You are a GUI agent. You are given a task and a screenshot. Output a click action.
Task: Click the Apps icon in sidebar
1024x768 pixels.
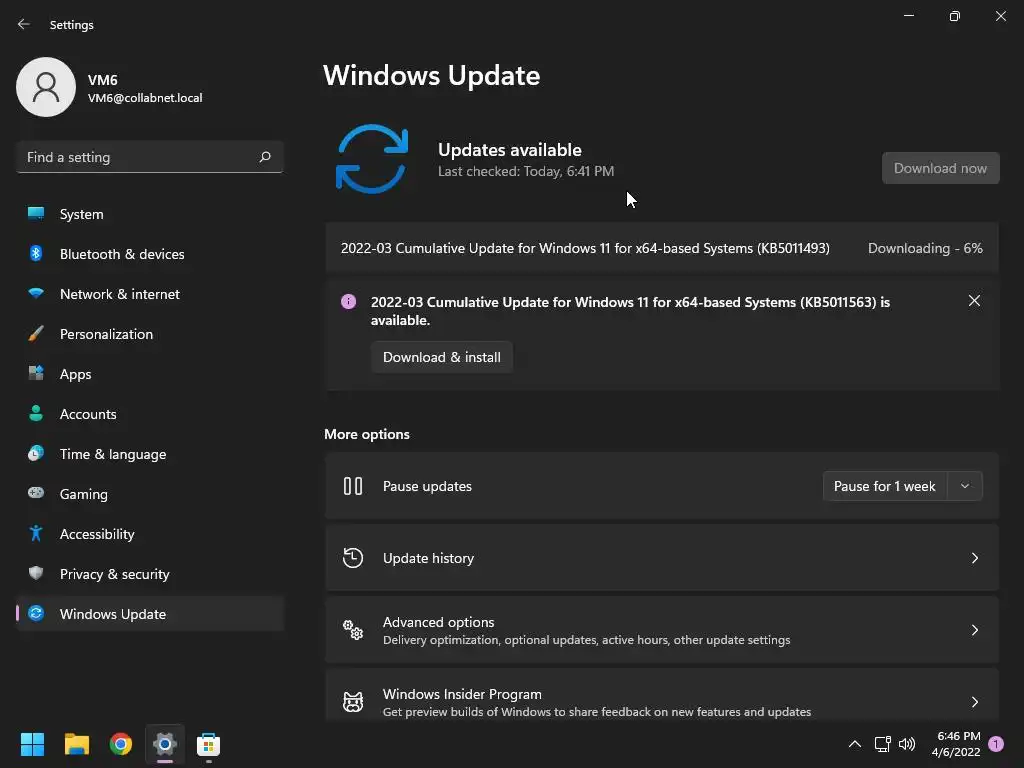(x=36, y=374)
